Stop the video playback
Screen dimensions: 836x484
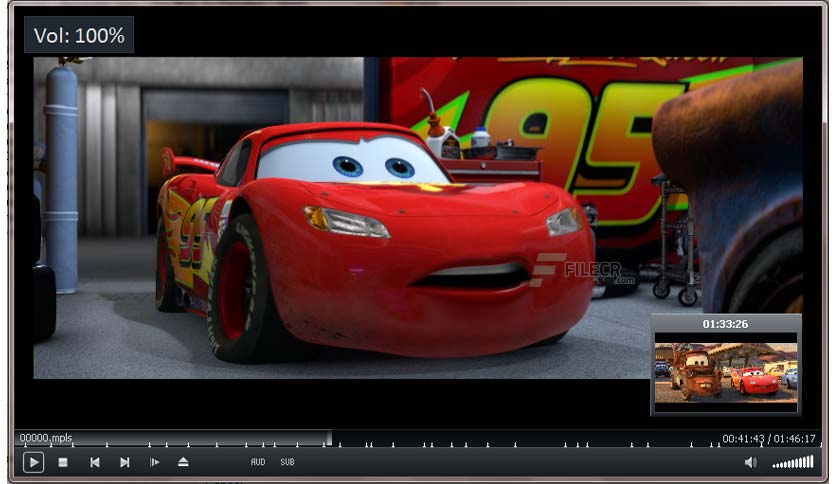coord(63,462)
